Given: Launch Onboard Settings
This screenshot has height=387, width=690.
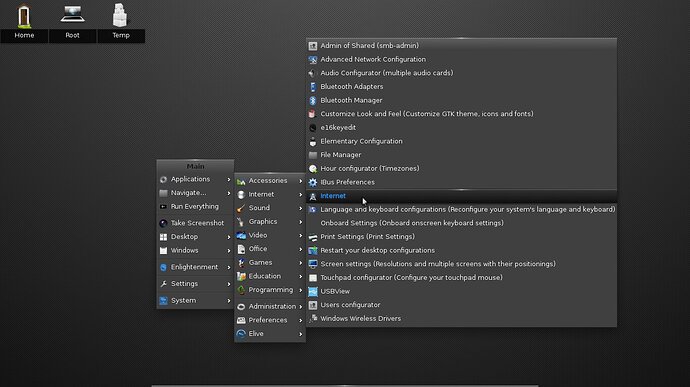Looking at the screenshot, I should pyautogui.click(x=462, y=223).
